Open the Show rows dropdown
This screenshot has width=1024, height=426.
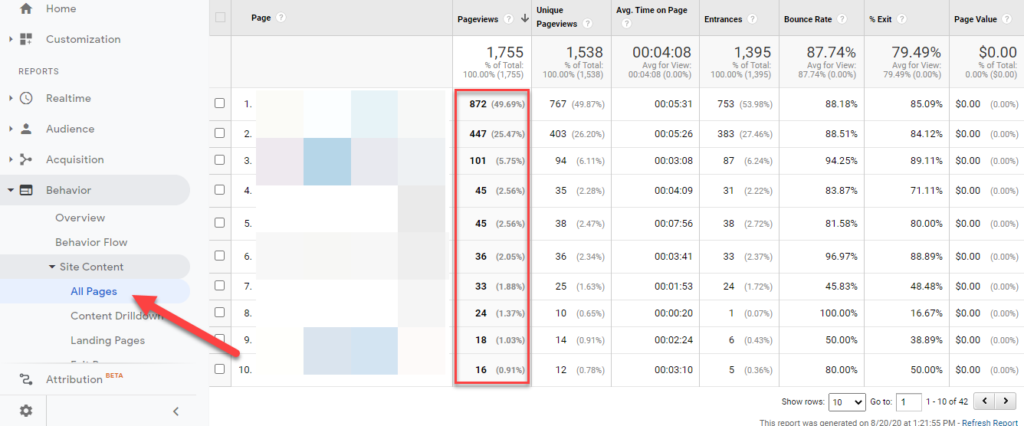(847, 402)
